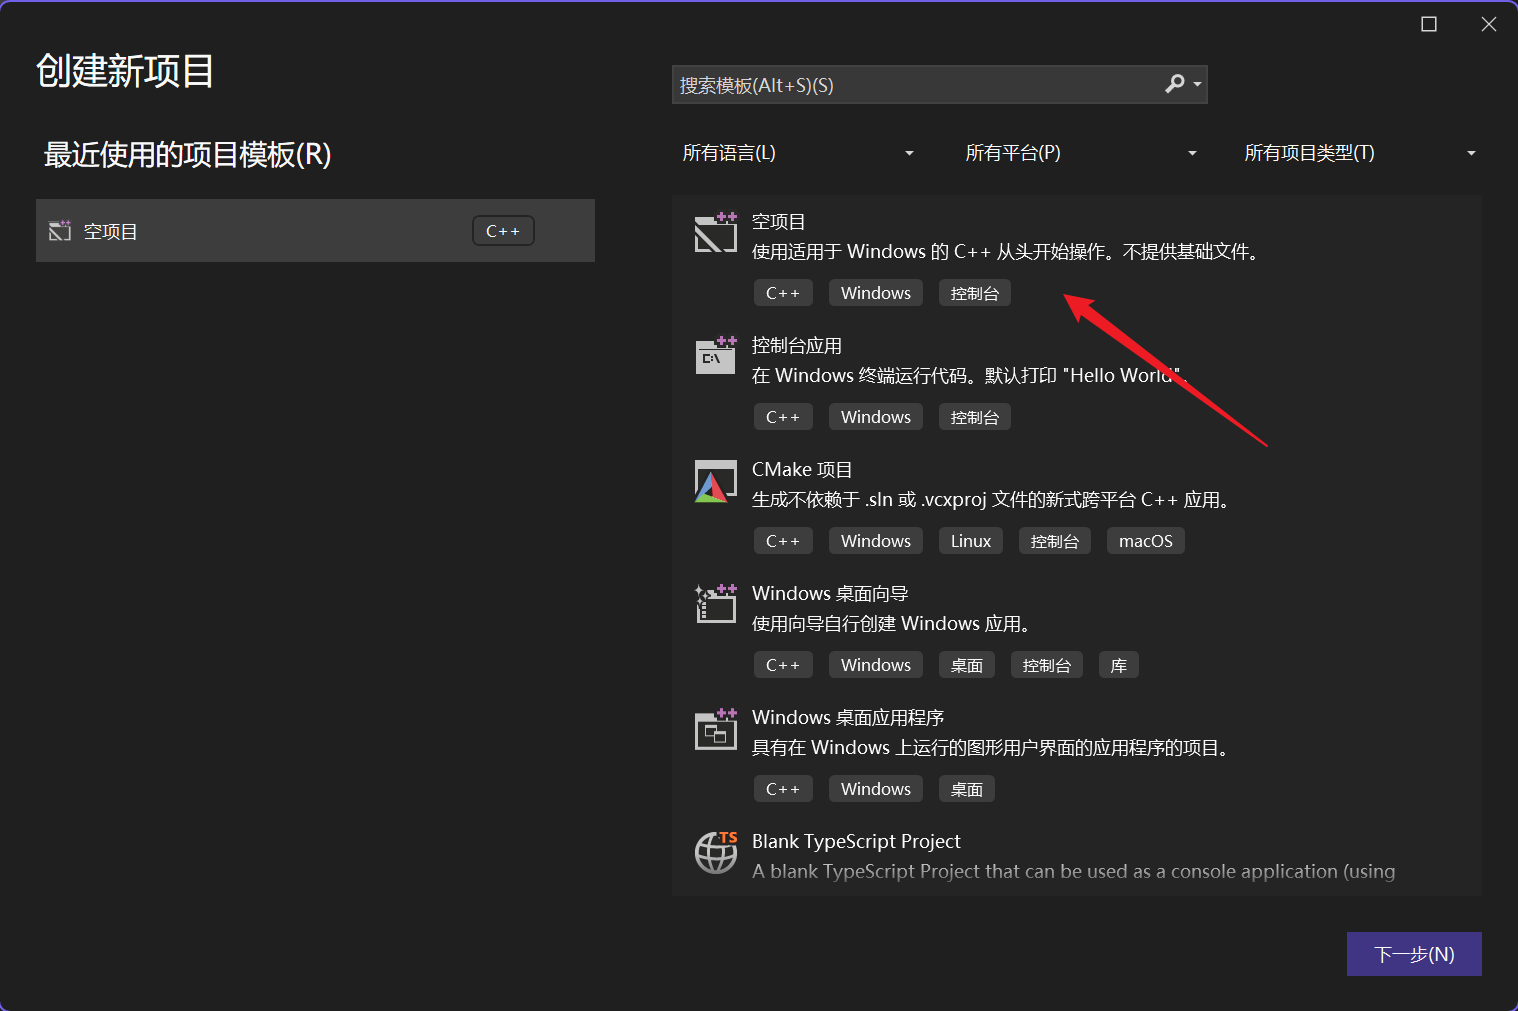Click the macOS tag under CMake 项目
Screen dimensions: 1518x1011
[x=1145, y=541]
